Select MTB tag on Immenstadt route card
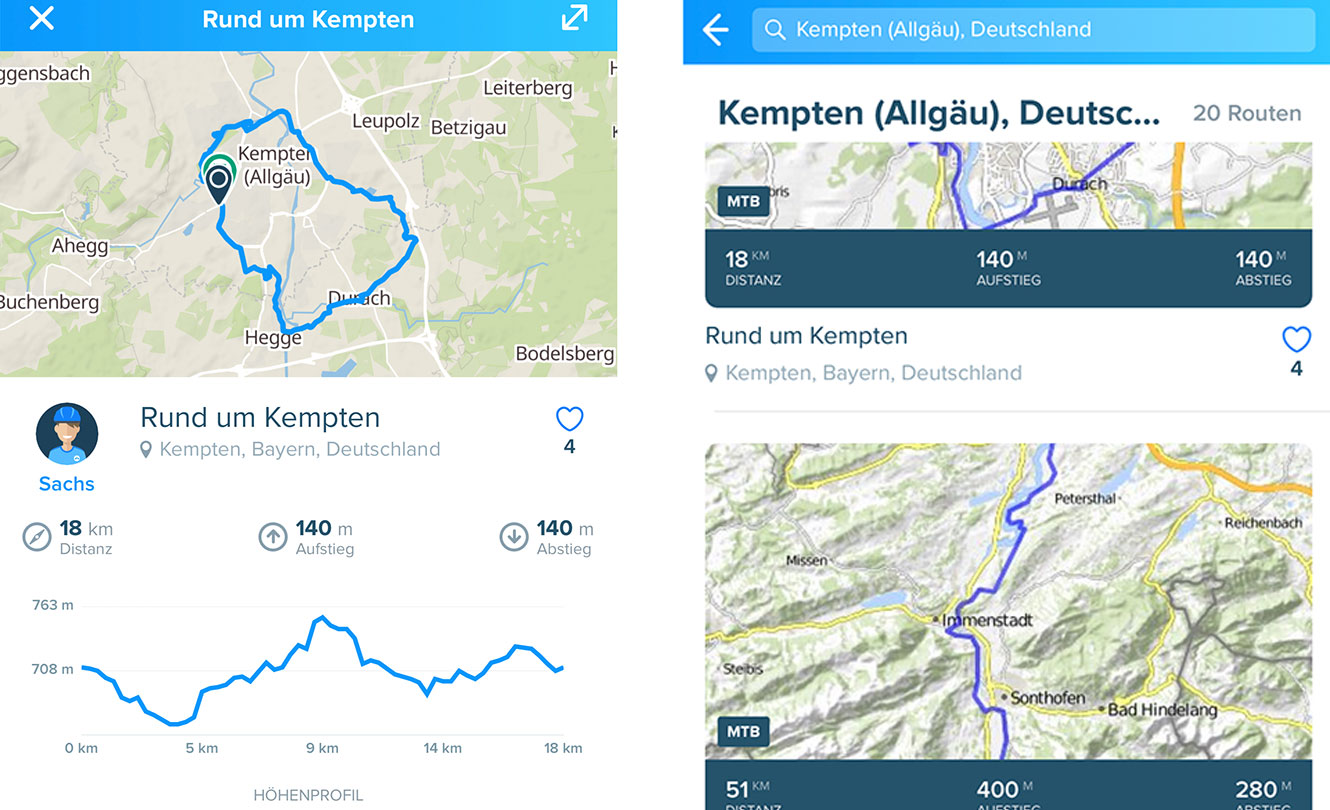 click(x=743, y=731)
